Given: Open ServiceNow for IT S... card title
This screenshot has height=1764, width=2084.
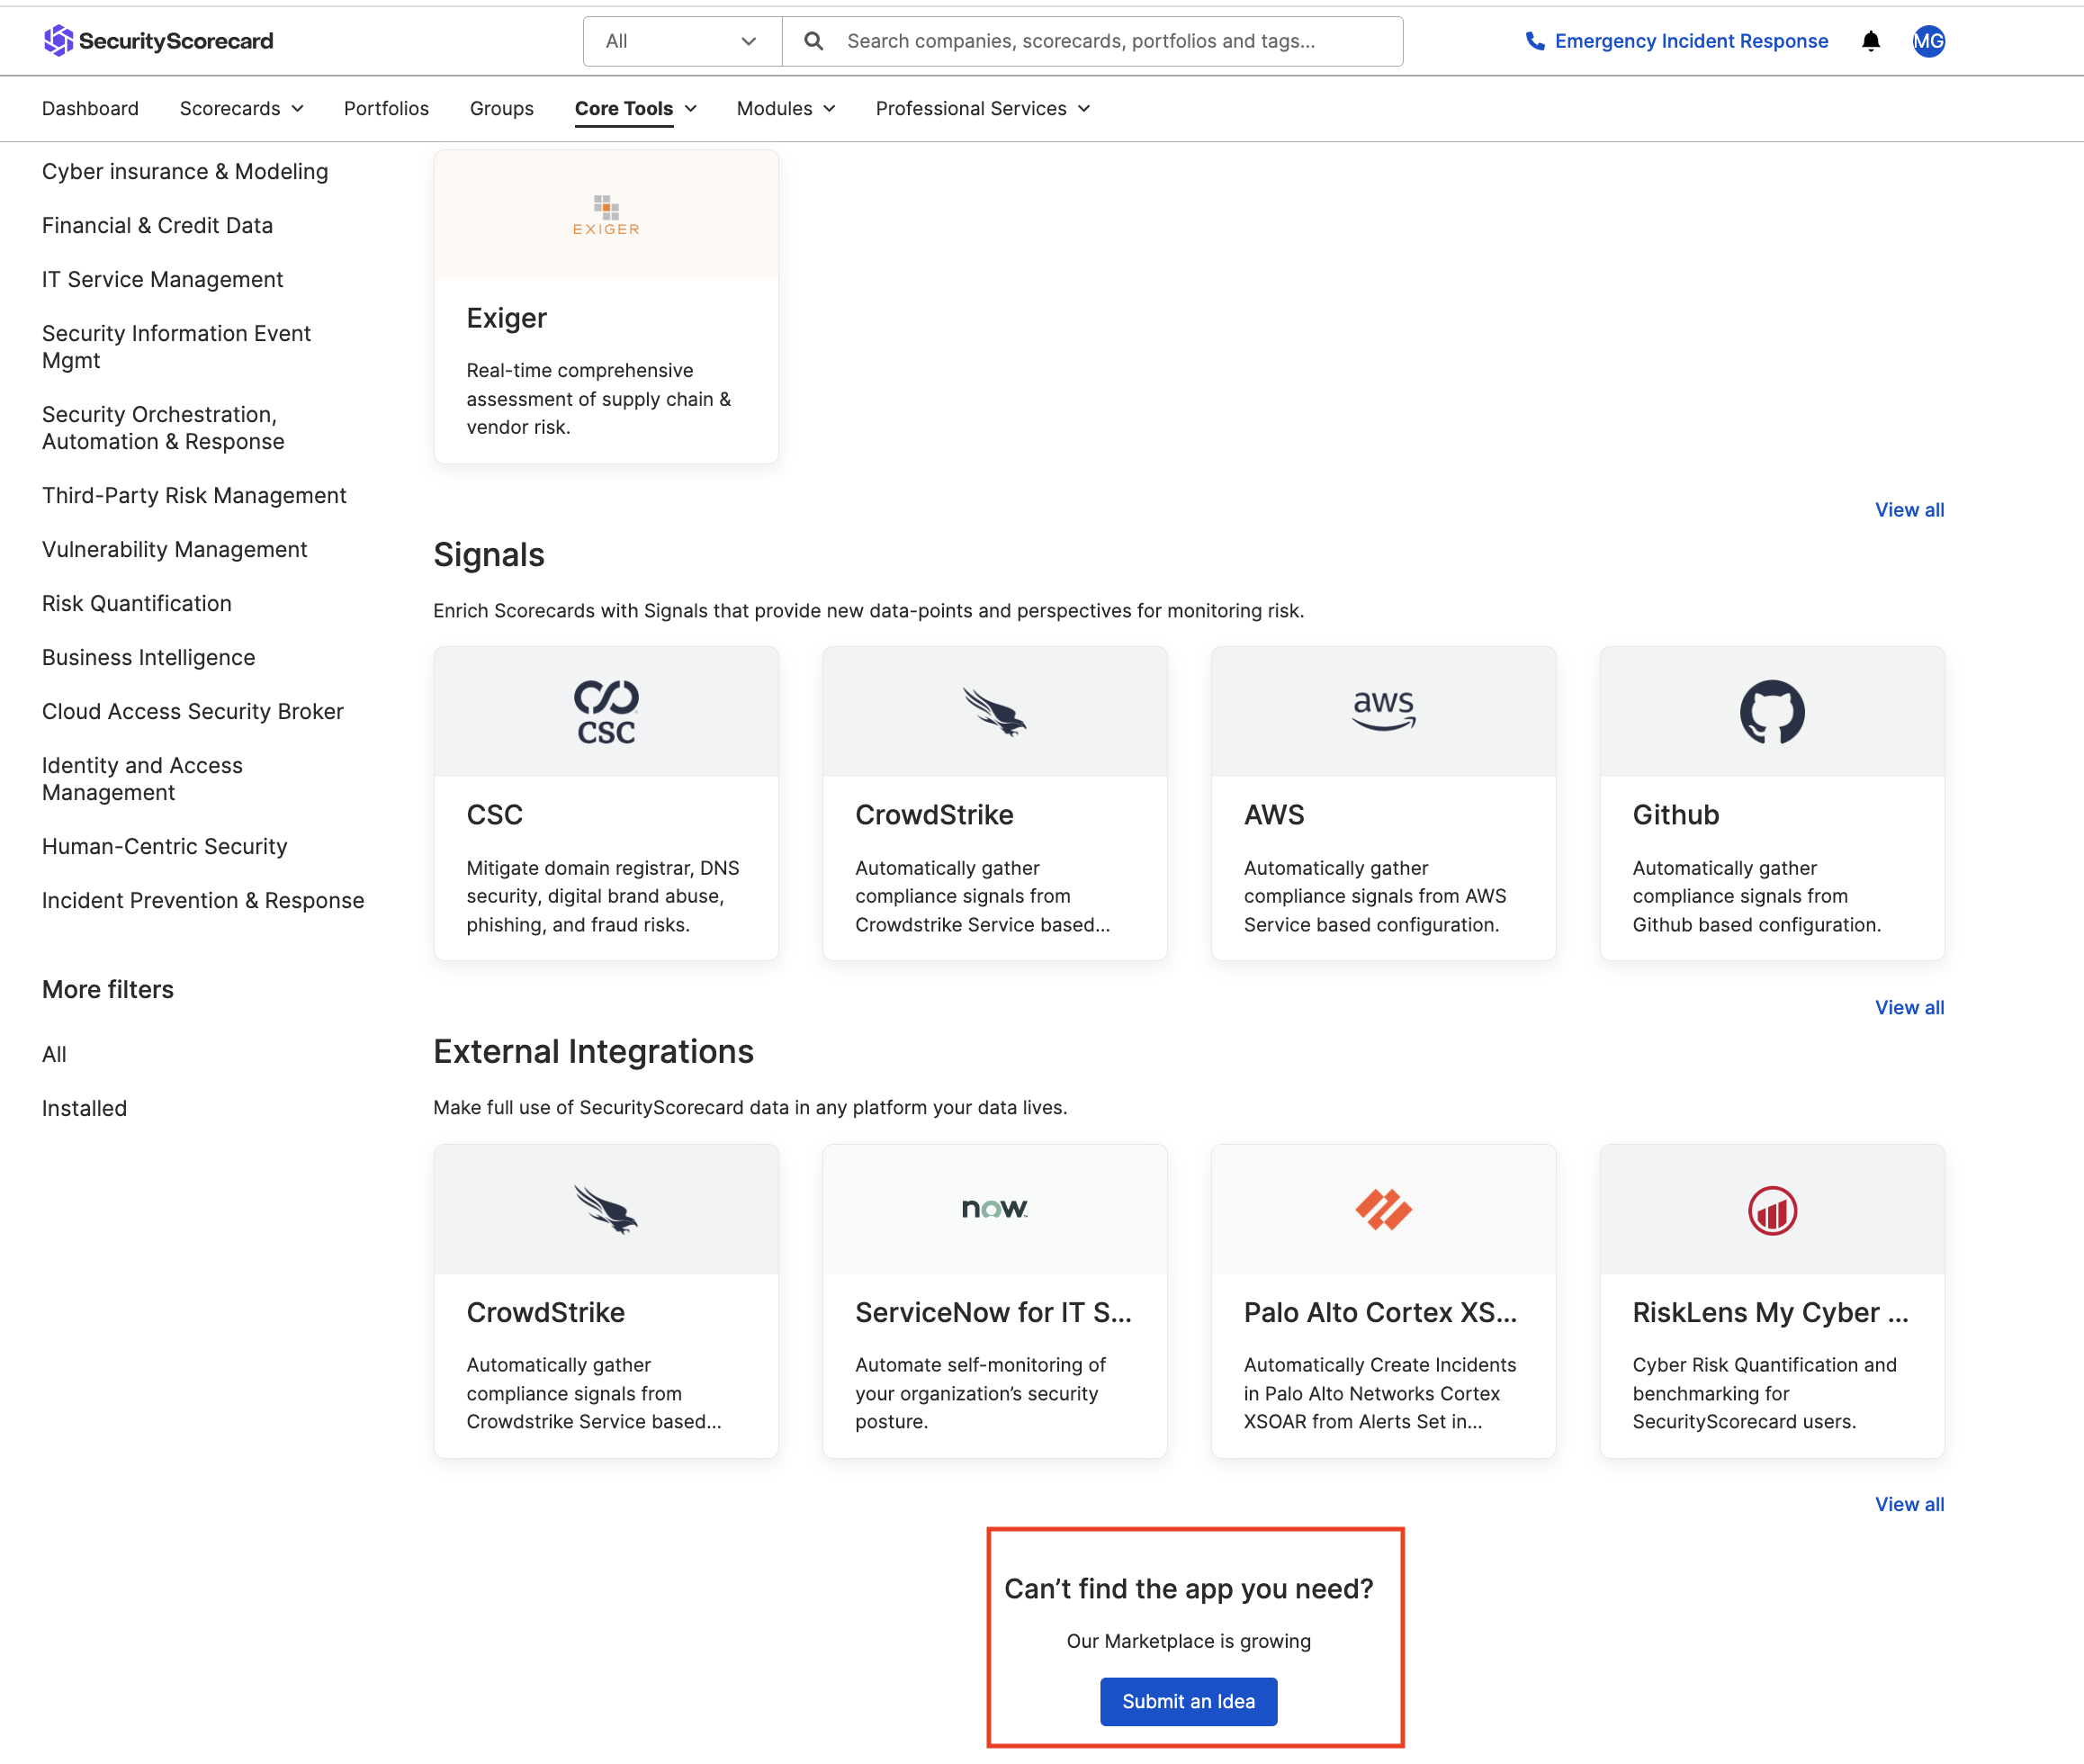Looking at the screenshot, I should [993, 1312].
